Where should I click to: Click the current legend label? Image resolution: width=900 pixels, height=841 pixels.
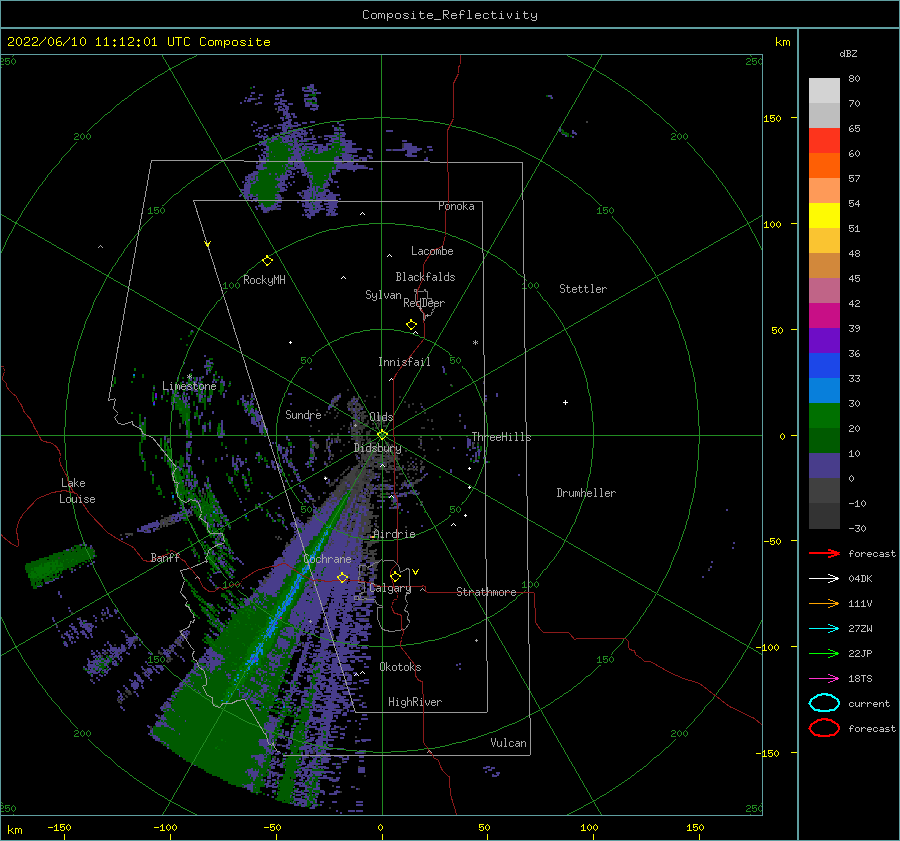click(869, 703)
